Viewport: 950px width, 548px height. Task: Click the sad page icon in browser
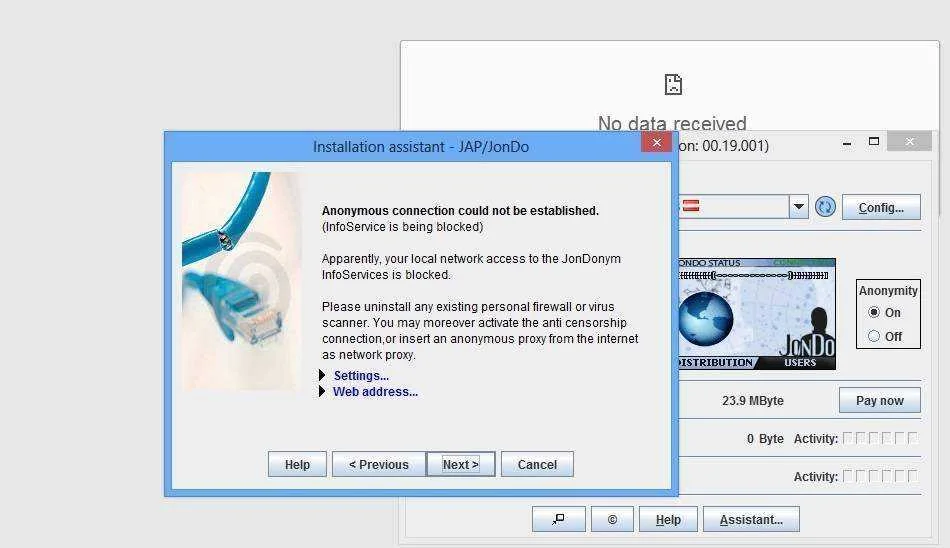(x=673, y=84)
